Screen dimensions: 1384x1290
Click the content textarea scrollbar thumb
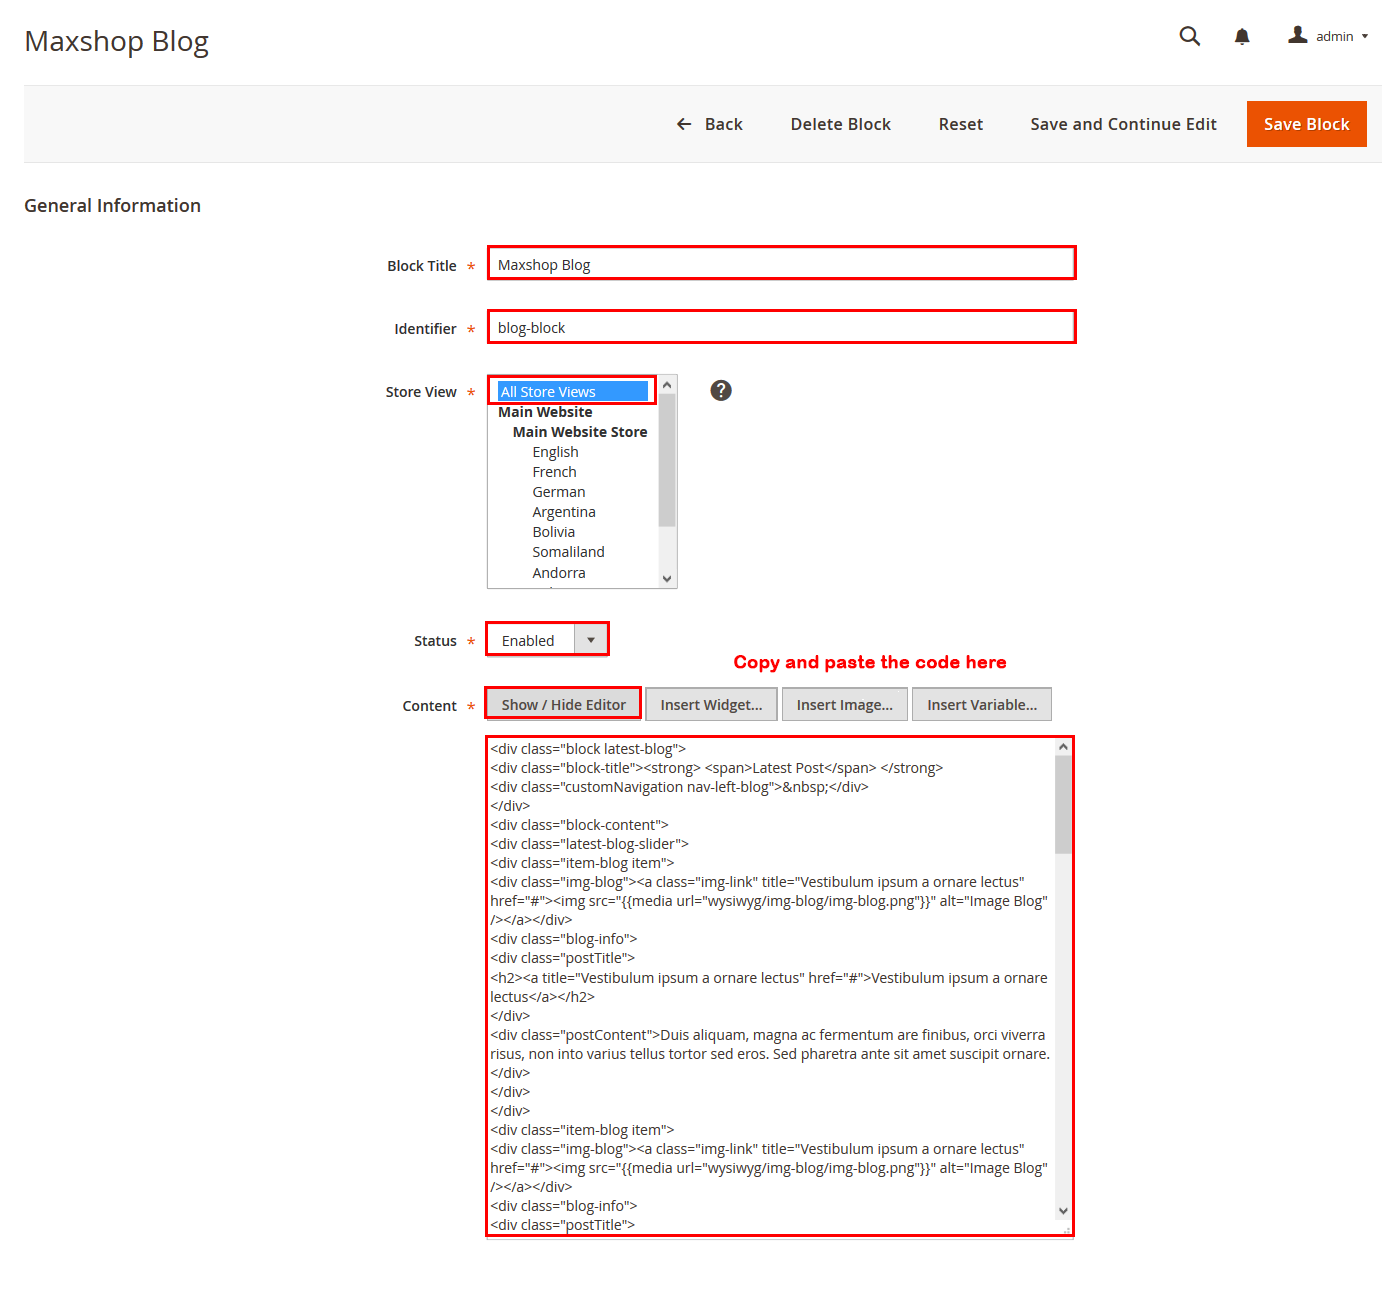pyautogui.click(x=1063, y=805)
